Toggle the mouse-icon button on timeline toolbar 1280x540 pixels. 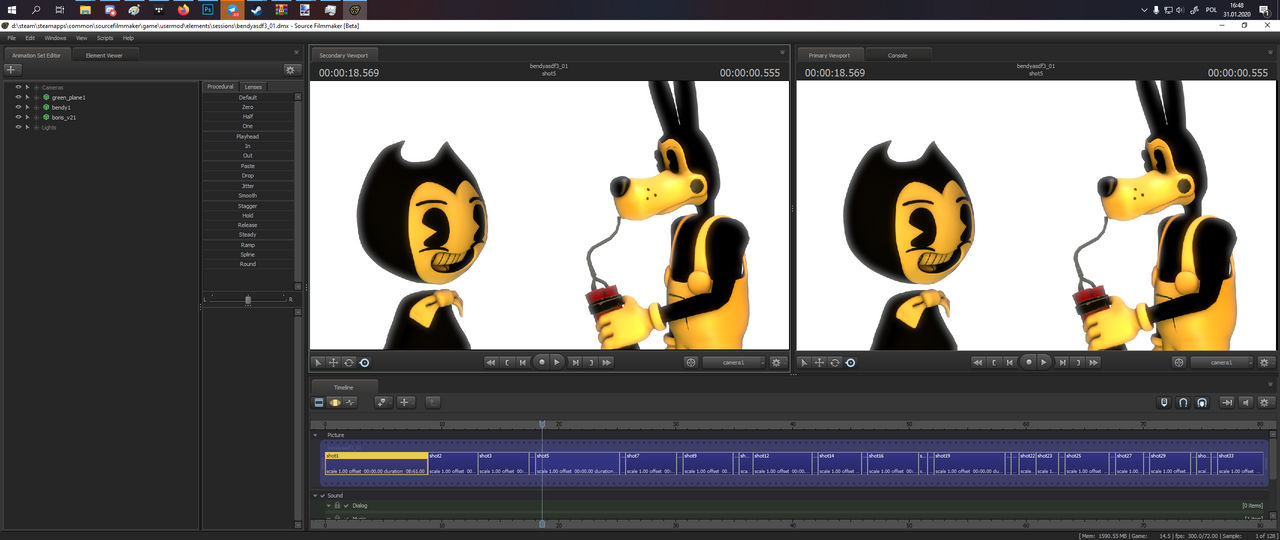point(1164,402)
